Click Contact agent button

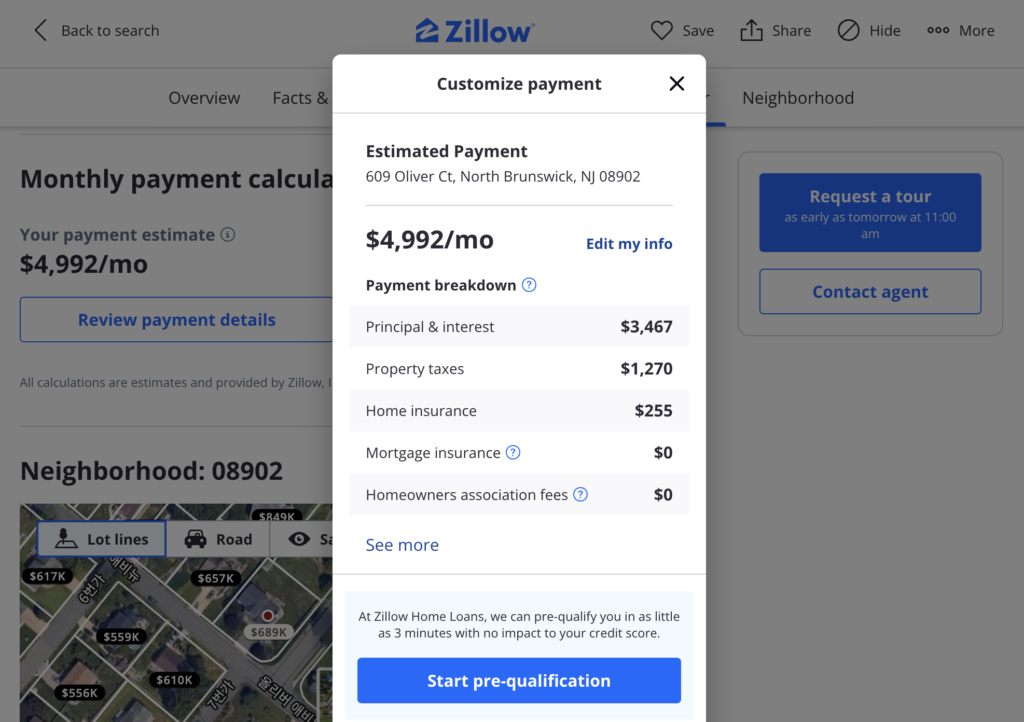[x=870, y=292]
